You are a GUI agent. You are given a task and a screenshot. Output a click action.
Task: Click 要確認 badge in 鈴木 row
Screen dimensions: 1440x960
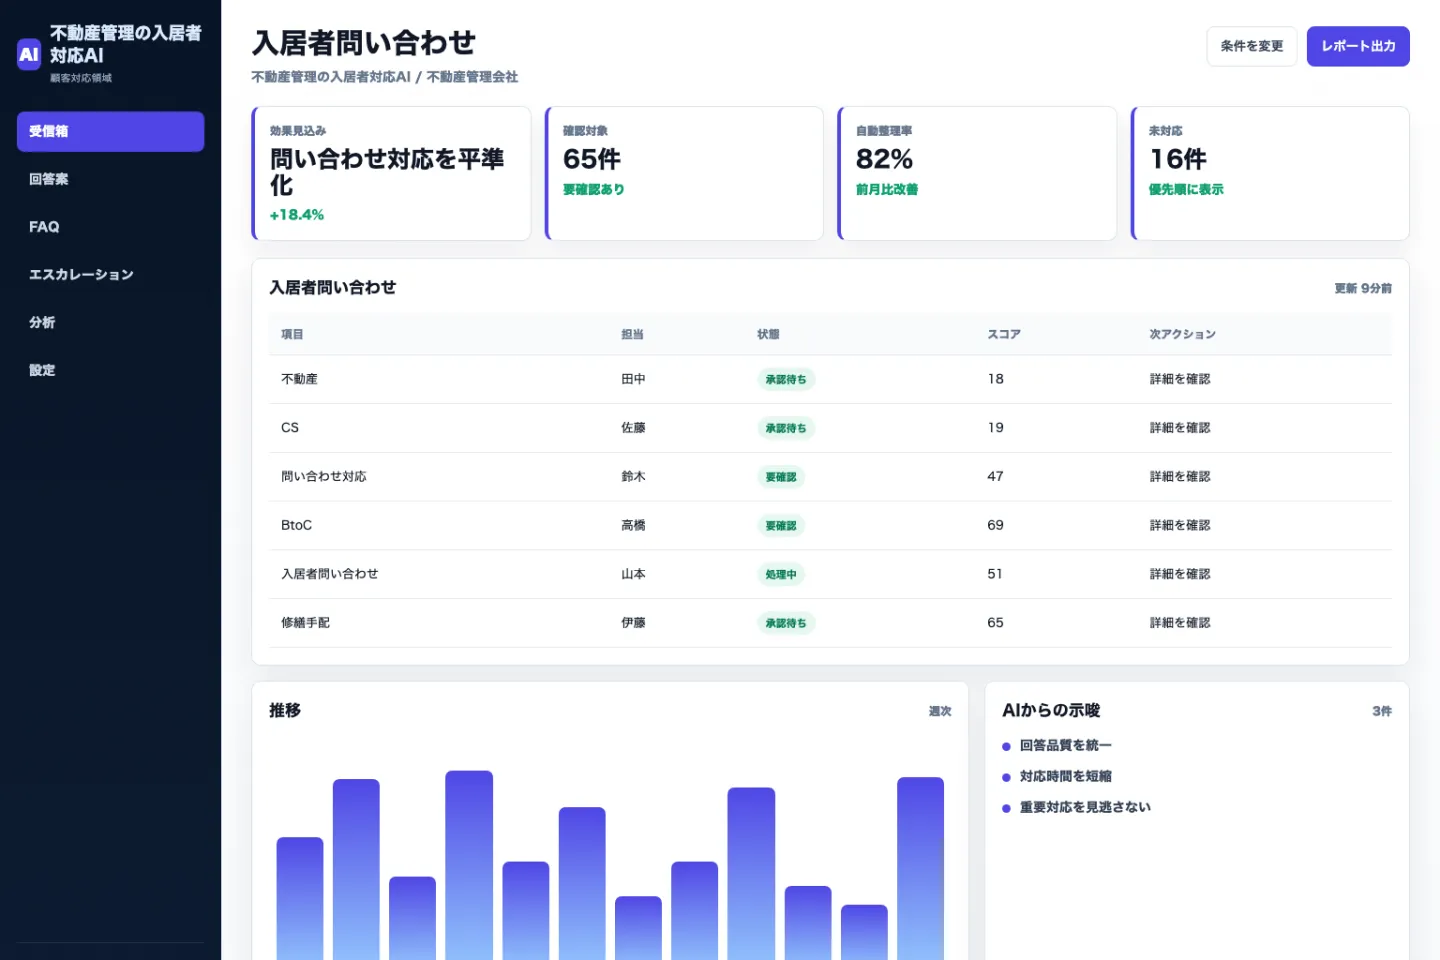click(x=781, y=477)
